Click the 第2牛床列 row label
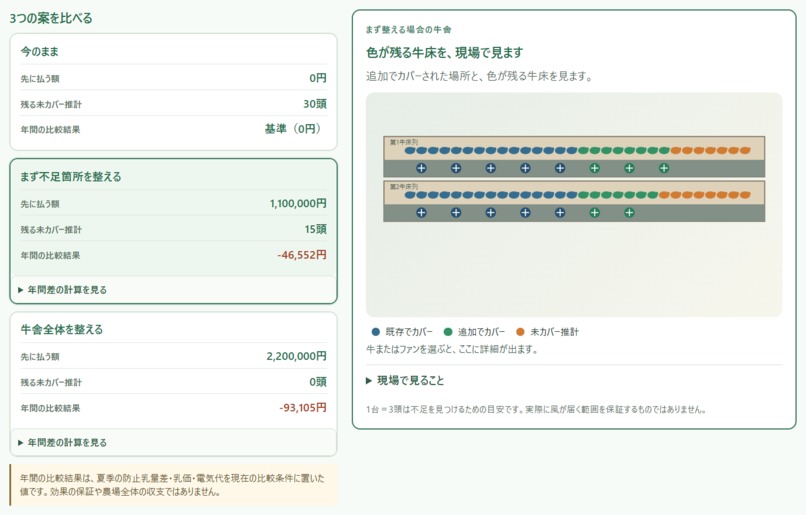This screenshot has width=806, height=515. point(404,186)
